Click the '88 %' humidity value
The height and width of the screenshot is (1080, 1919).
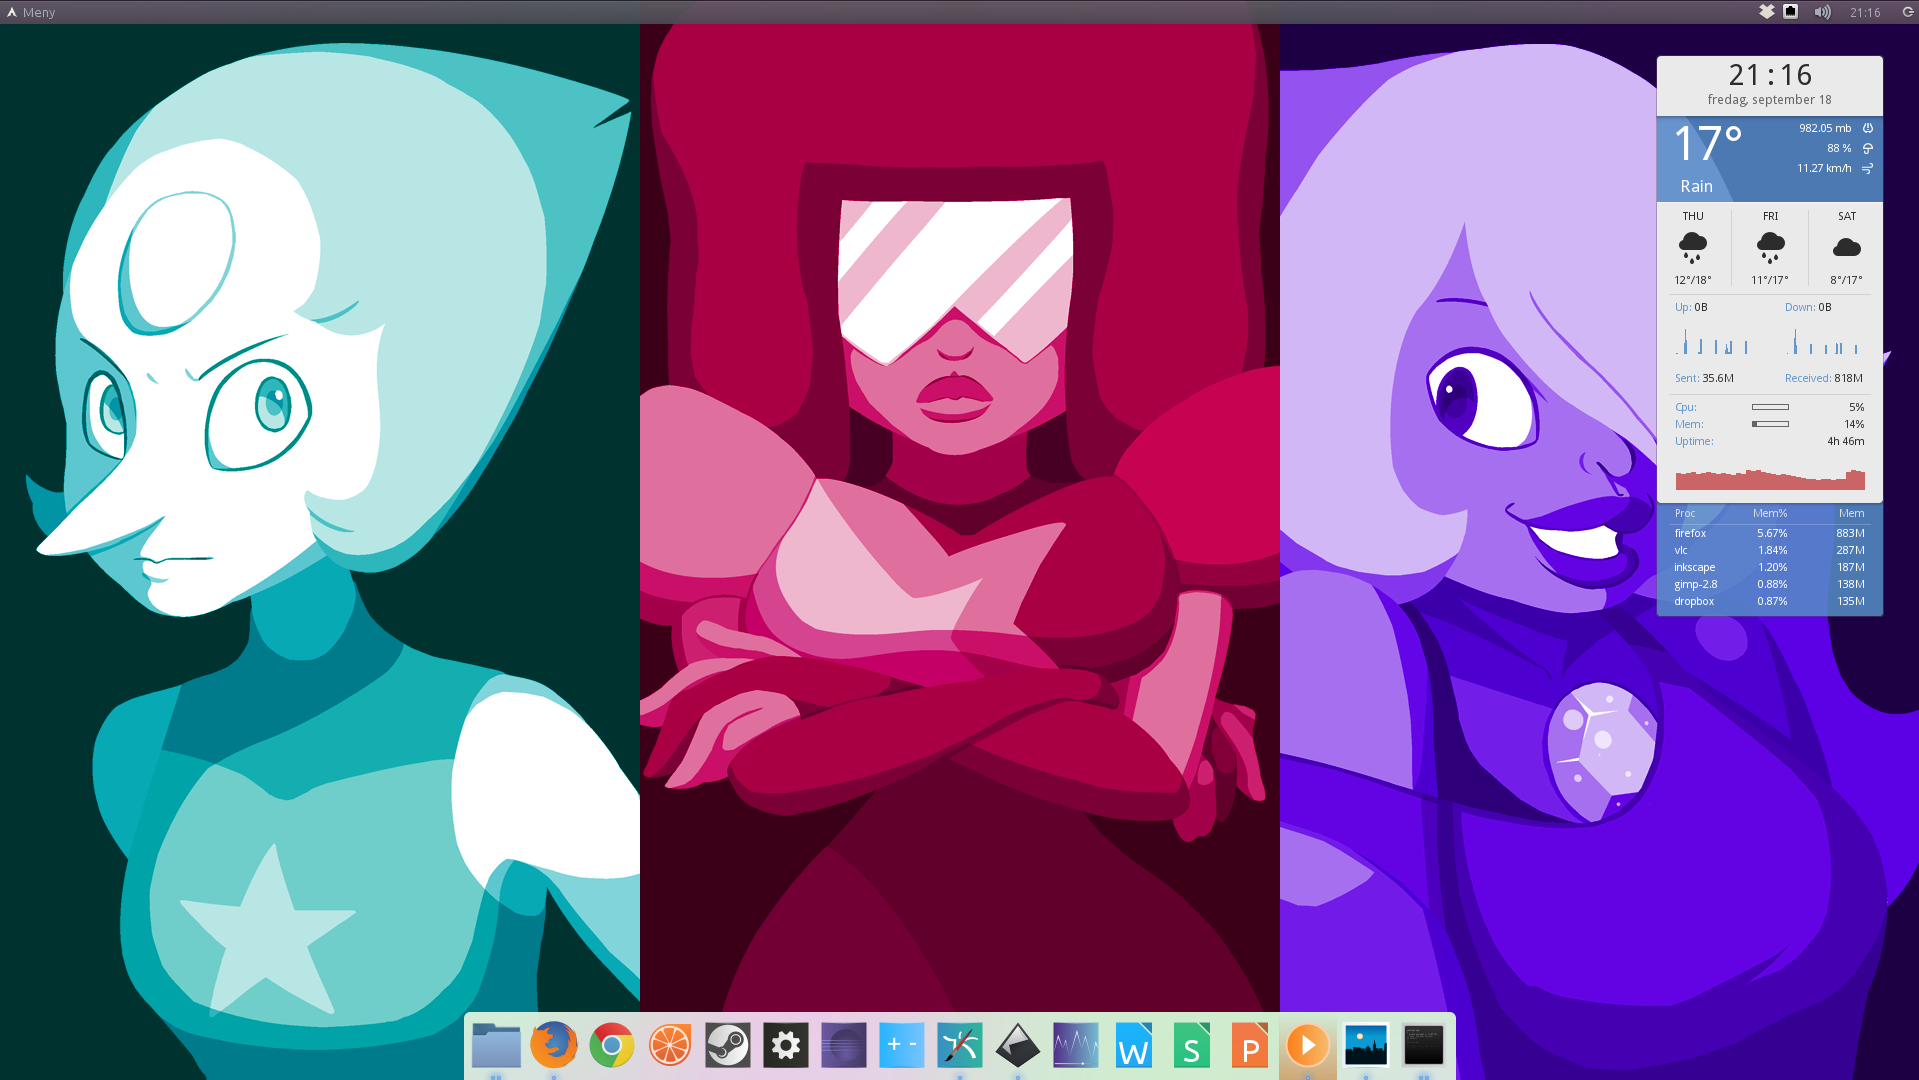pos(1839,148)
